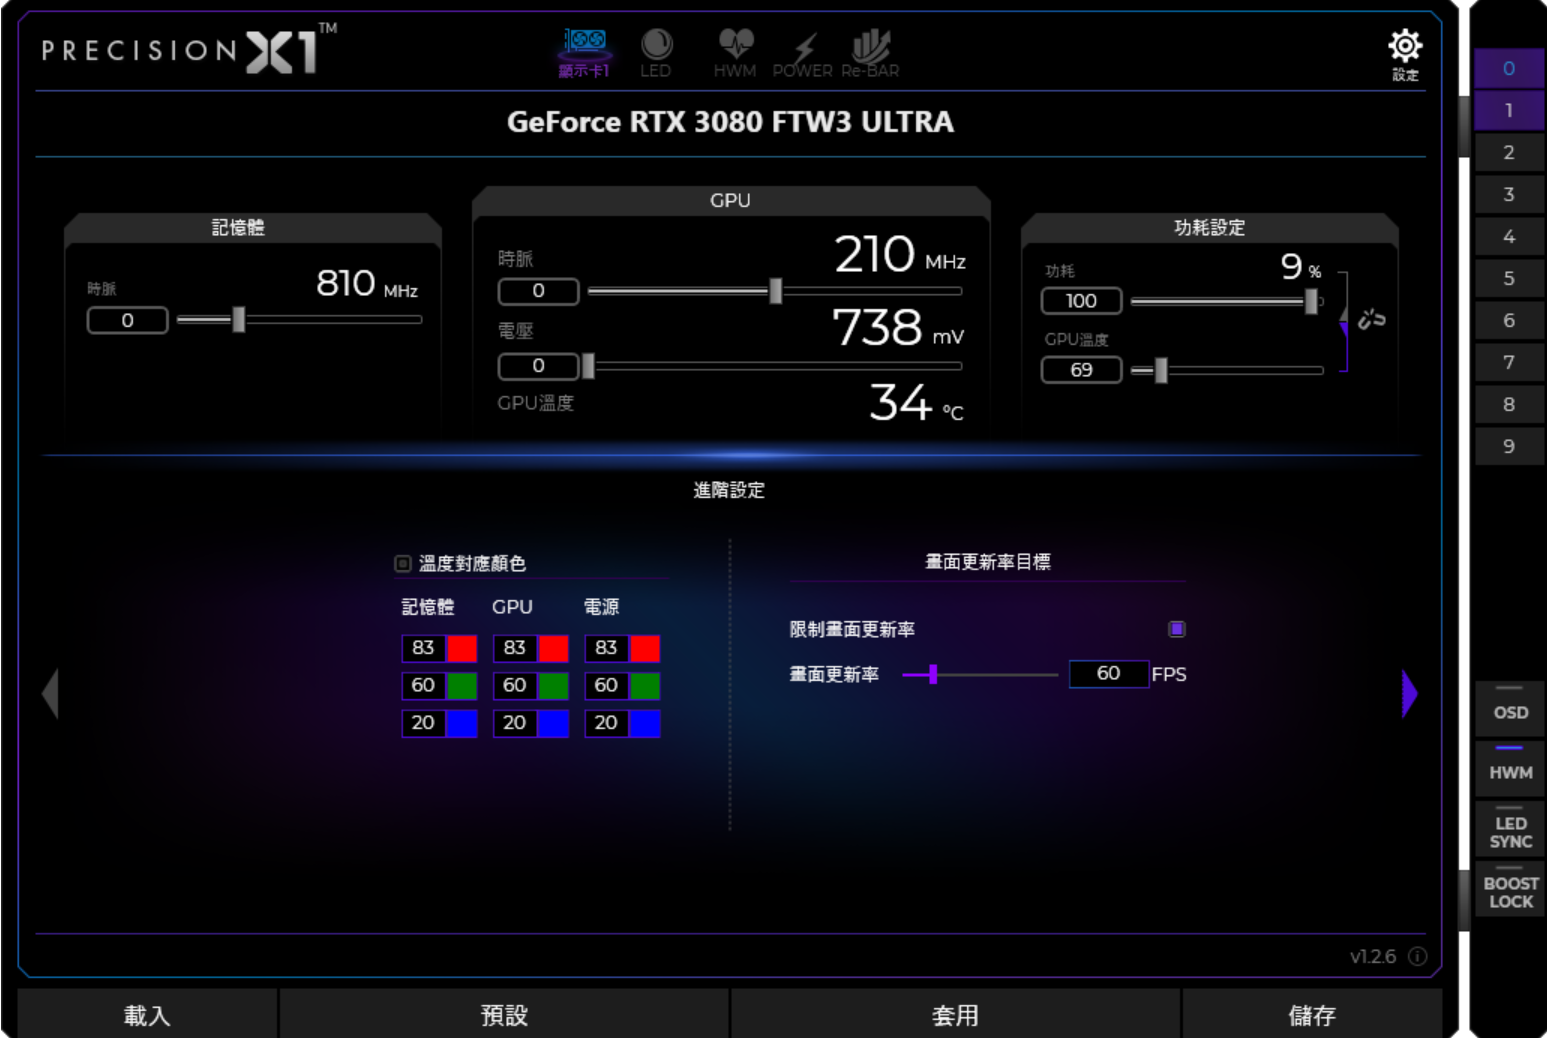Click the Load (載入) button
1547x1038 pixels.
147,1014
